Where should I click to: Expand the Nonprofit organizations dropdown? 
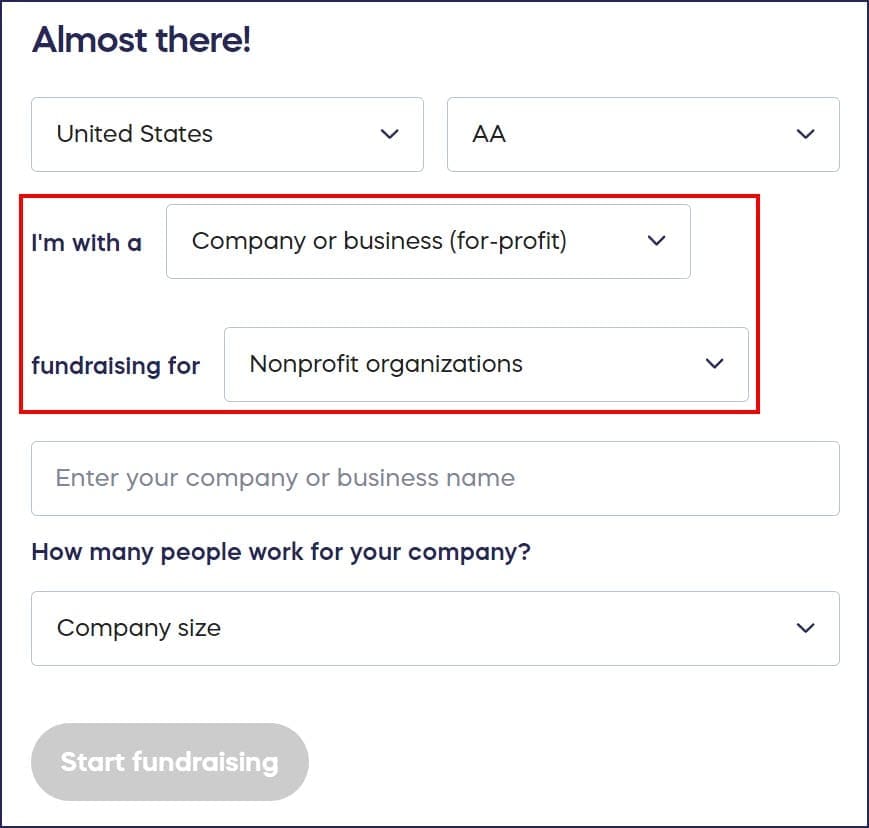pyautogui.click(x=485, y=364)
